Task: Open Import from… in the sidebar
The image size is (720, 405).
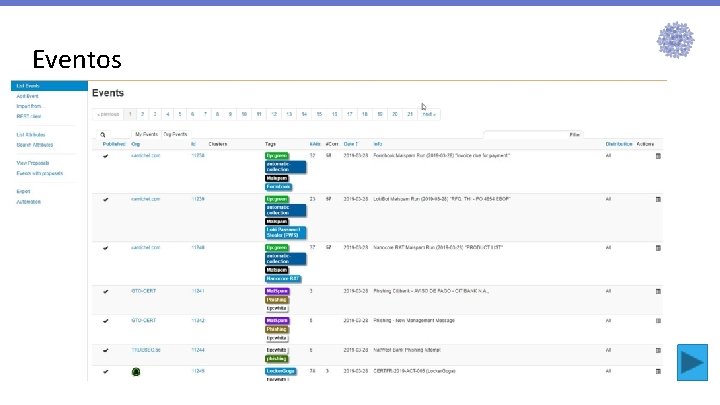Action: (x=30, y=106)
